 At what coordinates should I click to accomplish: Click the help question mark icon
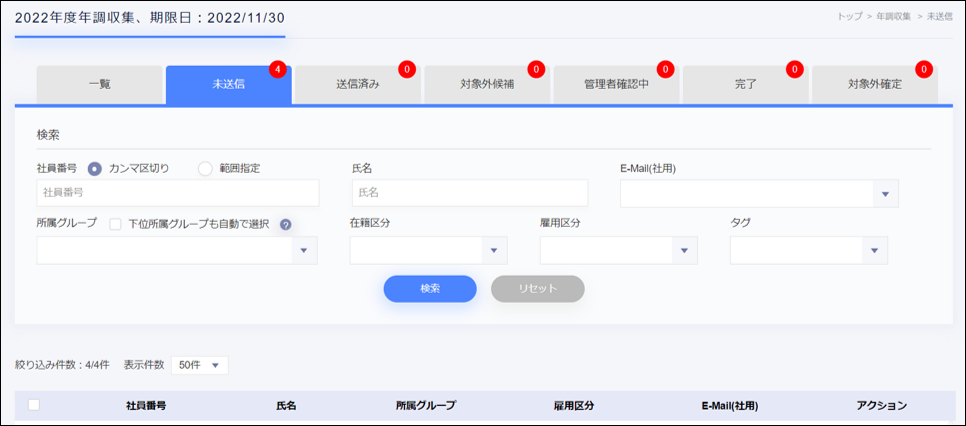(285, 224)
